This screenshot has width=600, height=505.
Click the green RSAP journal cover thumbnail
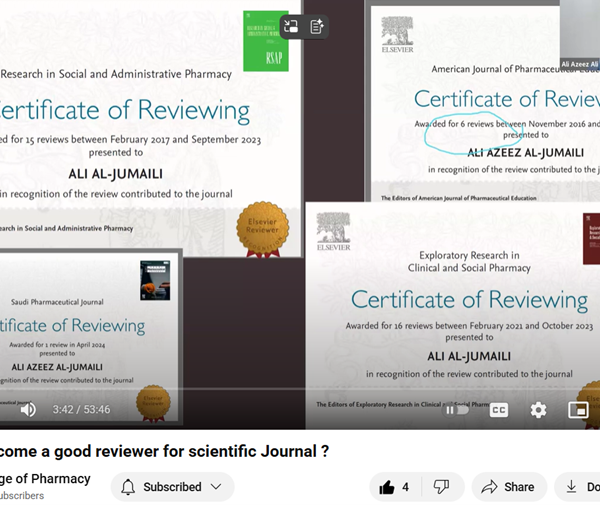[266, 41]
